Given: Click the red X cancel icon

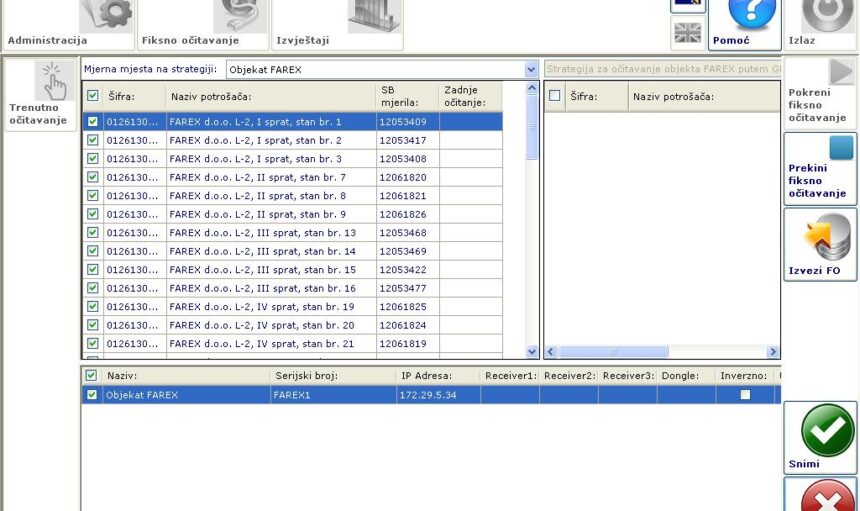Looking at the screenshot, I should pos(828,496).
